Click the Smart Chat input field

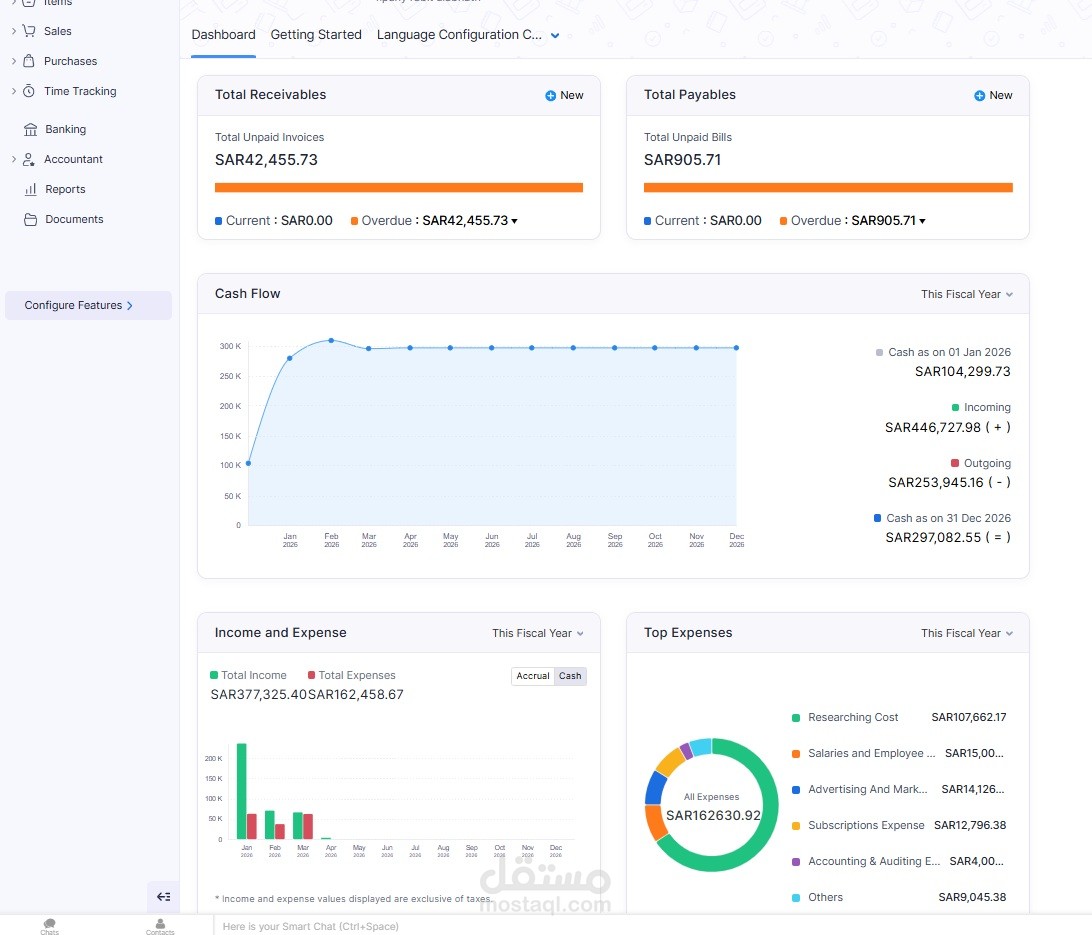[652, 926]
